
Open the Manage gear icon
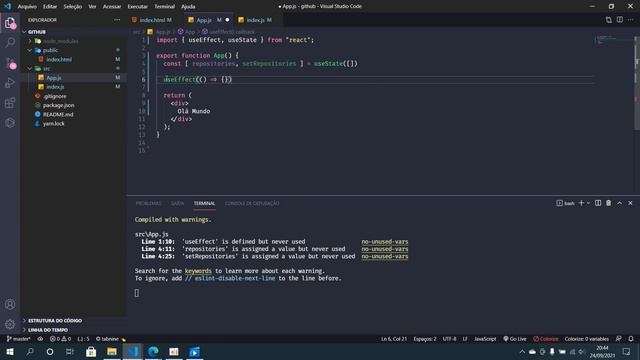coord(10,324)
